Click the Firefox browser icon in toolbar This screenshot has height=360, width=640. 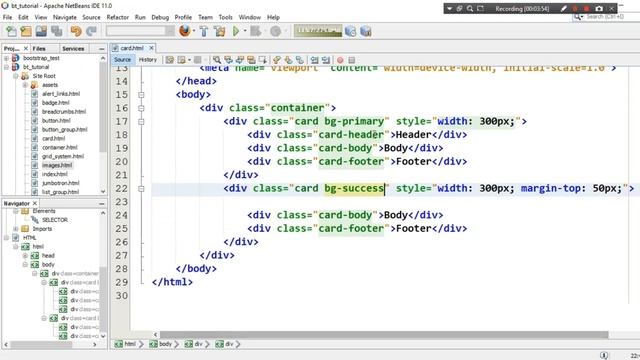[184, 31]
